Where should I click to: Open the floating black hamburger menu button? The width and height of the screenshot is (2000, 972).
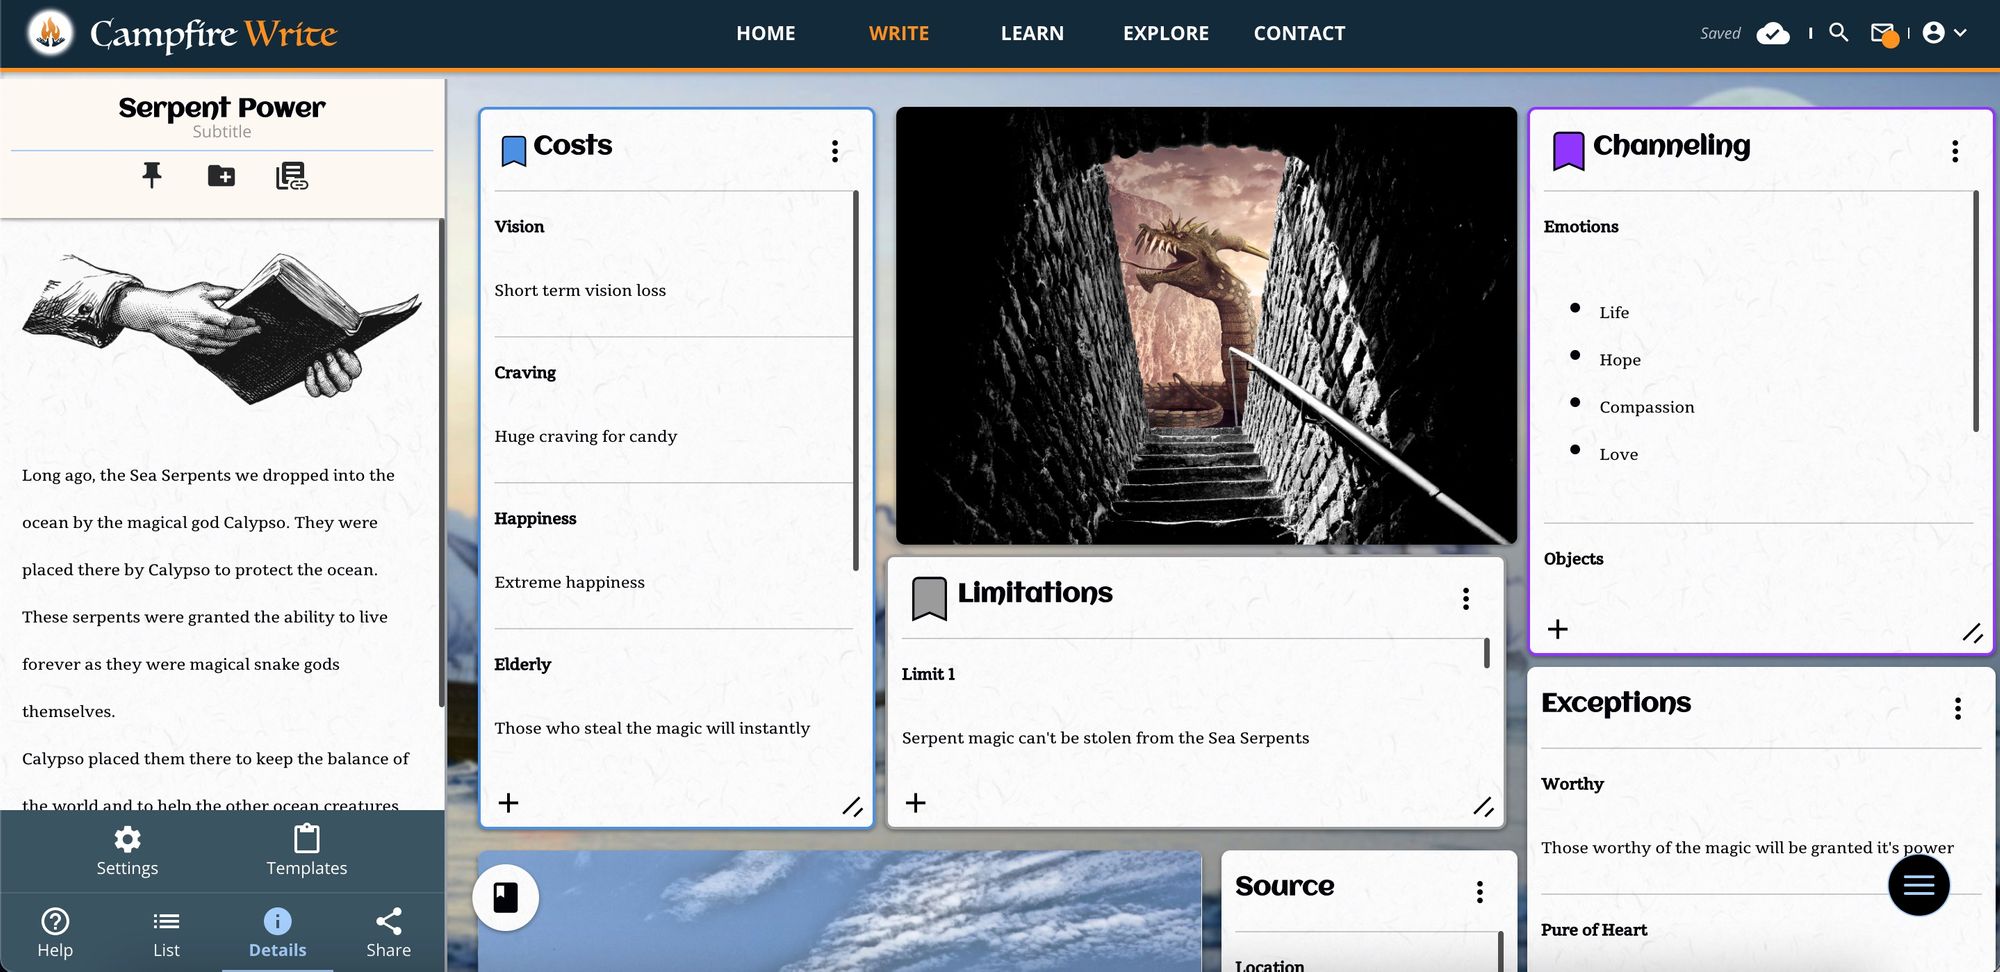(x=1918, y=885)
